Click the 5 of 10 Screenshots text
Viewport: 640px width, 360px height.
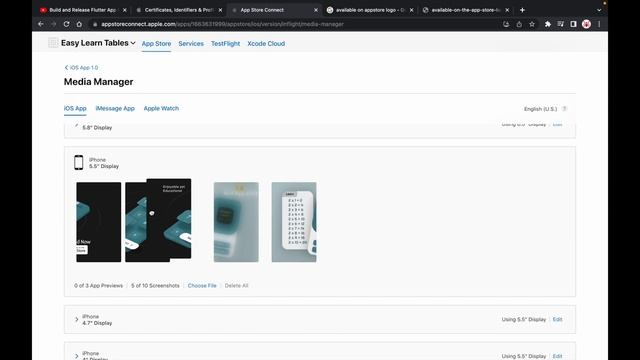(155, 286)
